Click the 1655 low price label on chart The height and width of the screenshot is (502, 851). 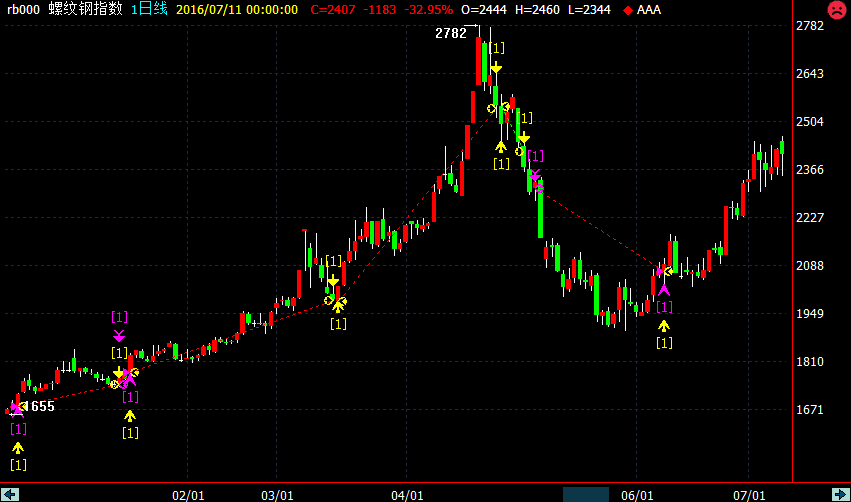(x=39, y=406)
